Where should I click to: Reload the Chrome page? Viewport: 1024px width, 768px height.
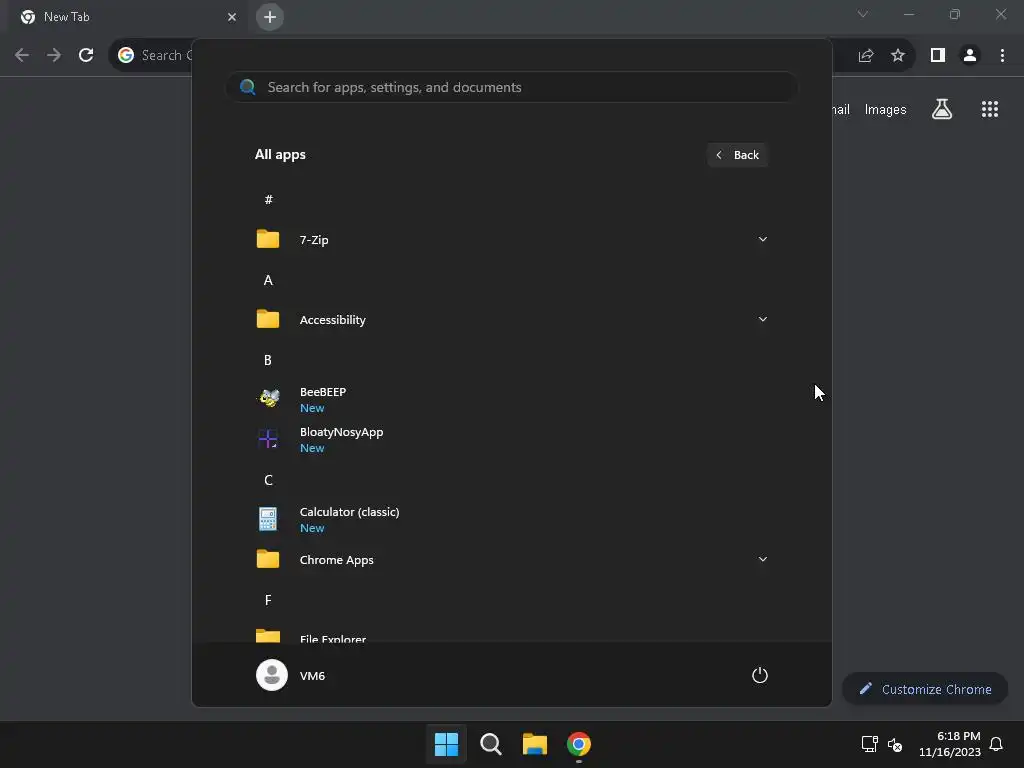coord(86,55)
